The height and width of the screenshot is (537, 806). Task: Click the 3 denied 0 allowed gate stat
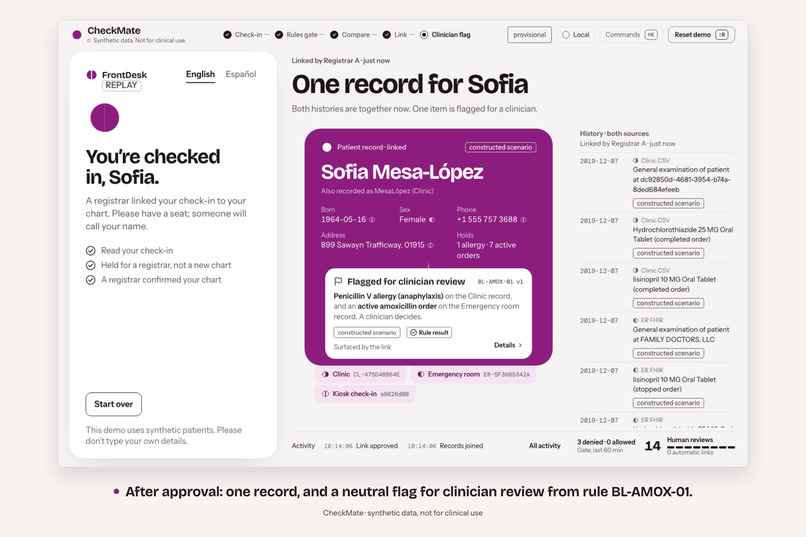[606, 446]
